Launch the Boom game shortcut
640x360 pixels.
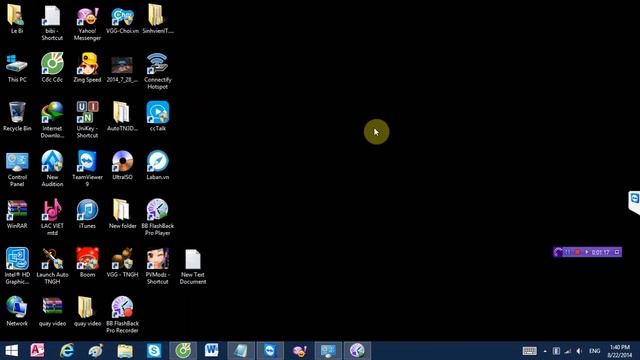tap(87, 263)
